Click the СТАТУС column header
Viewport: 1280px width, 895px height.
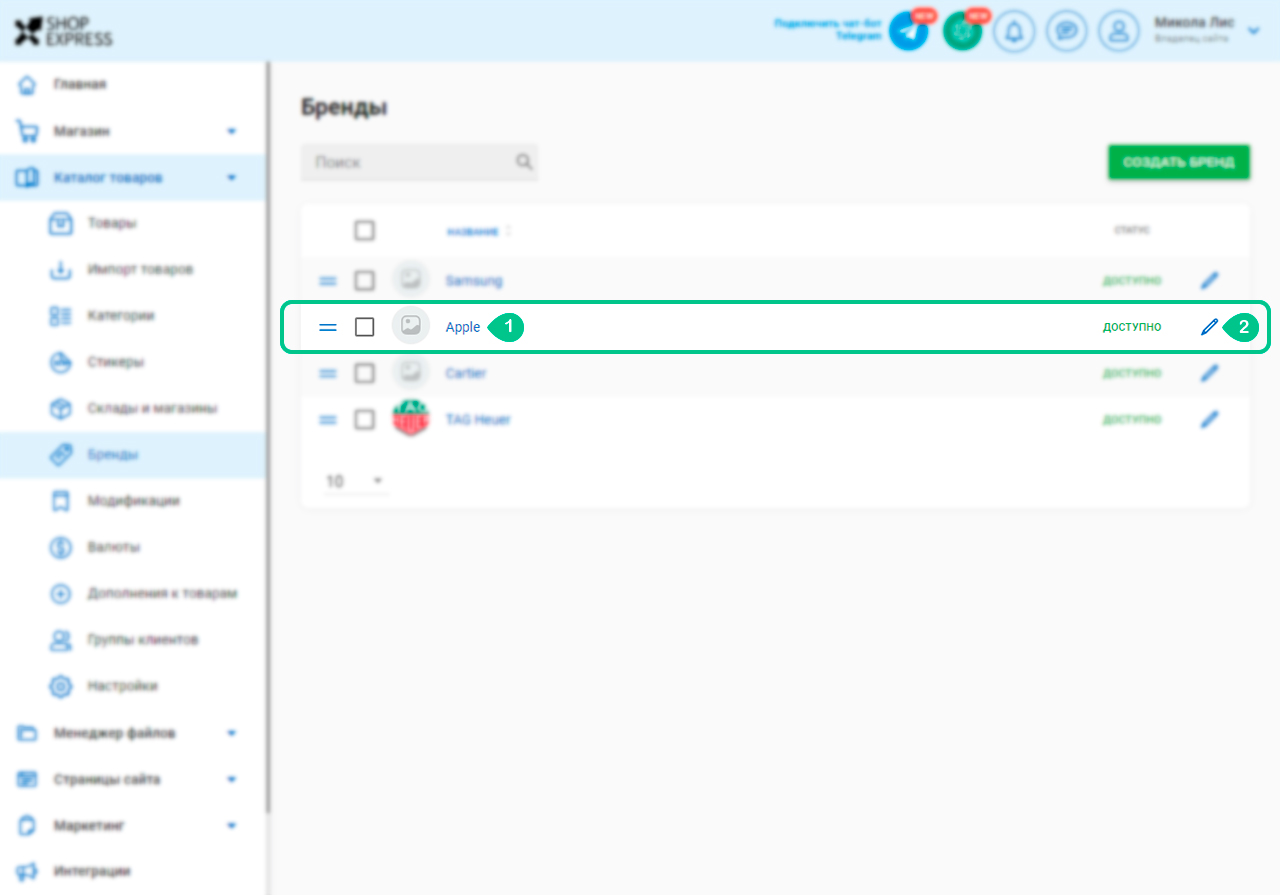[1132, 231]
